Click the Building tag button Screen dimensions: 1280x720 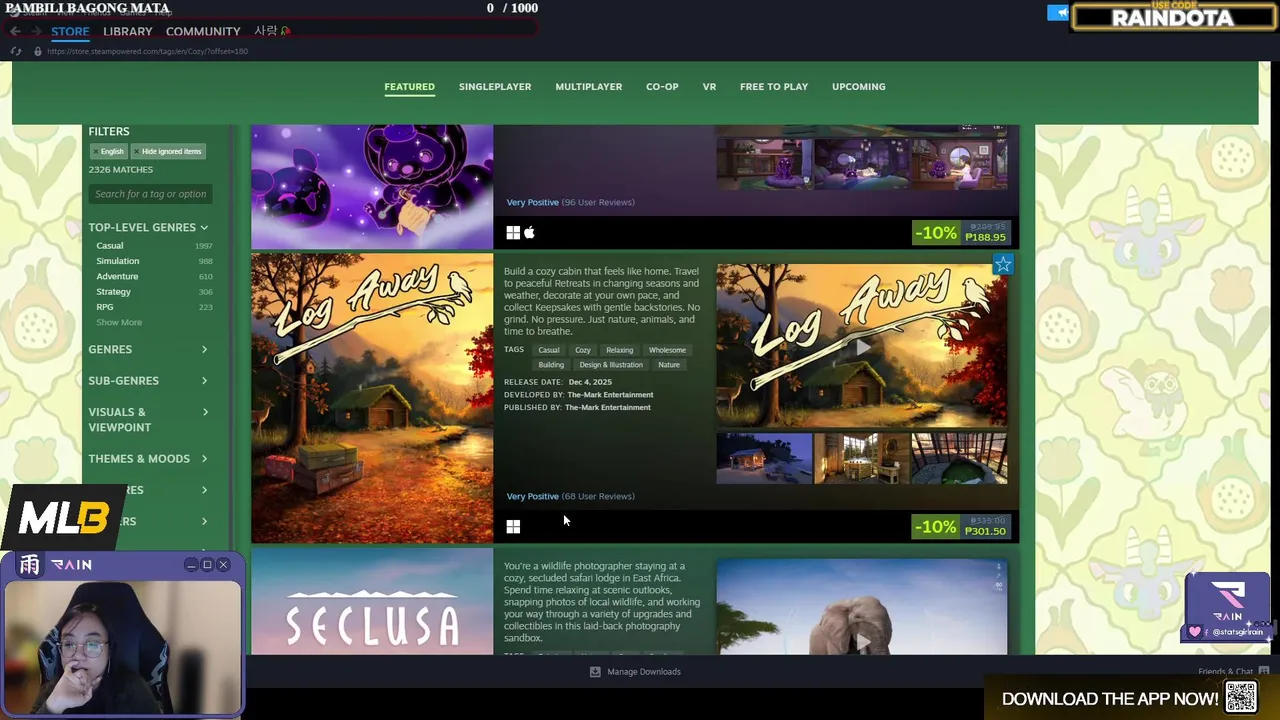pos(551,365)
